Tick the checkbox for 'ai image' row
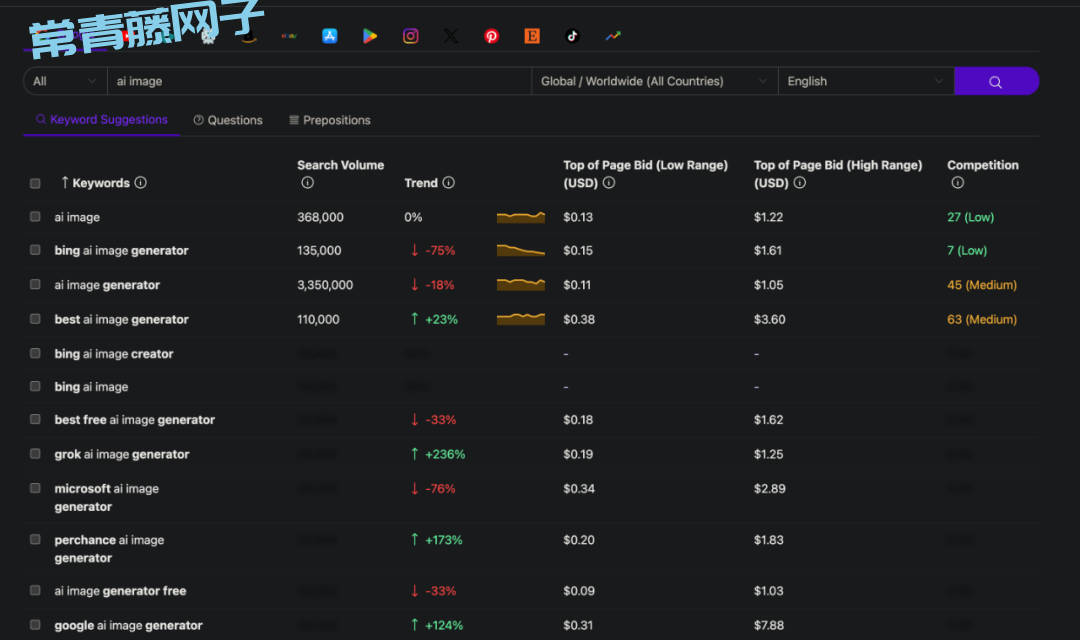This screenshot has width=1080, height=640. 35,217
